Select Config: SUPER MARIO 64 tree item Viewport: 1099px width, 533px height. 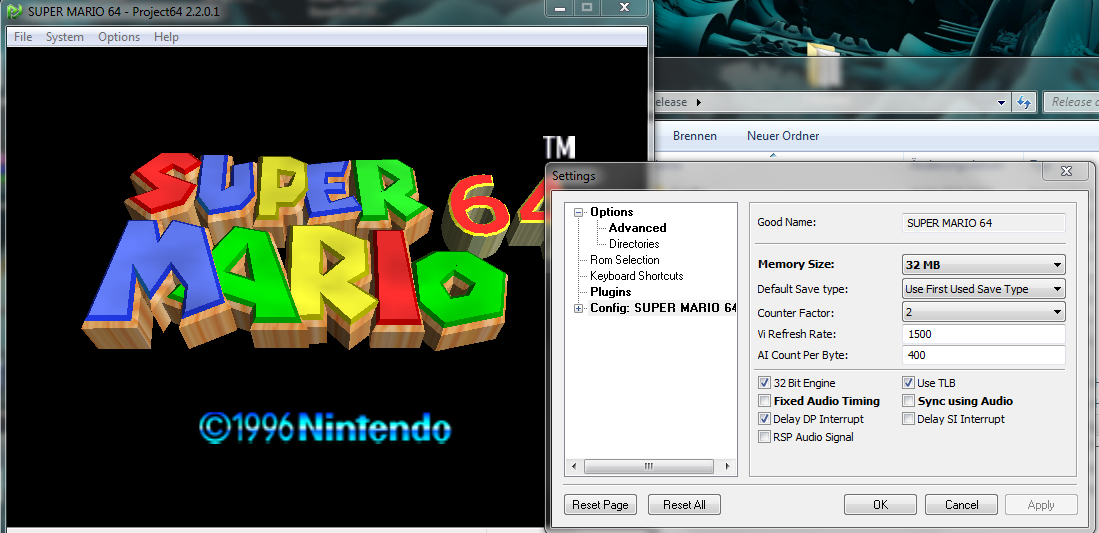[x=662, y=308]
